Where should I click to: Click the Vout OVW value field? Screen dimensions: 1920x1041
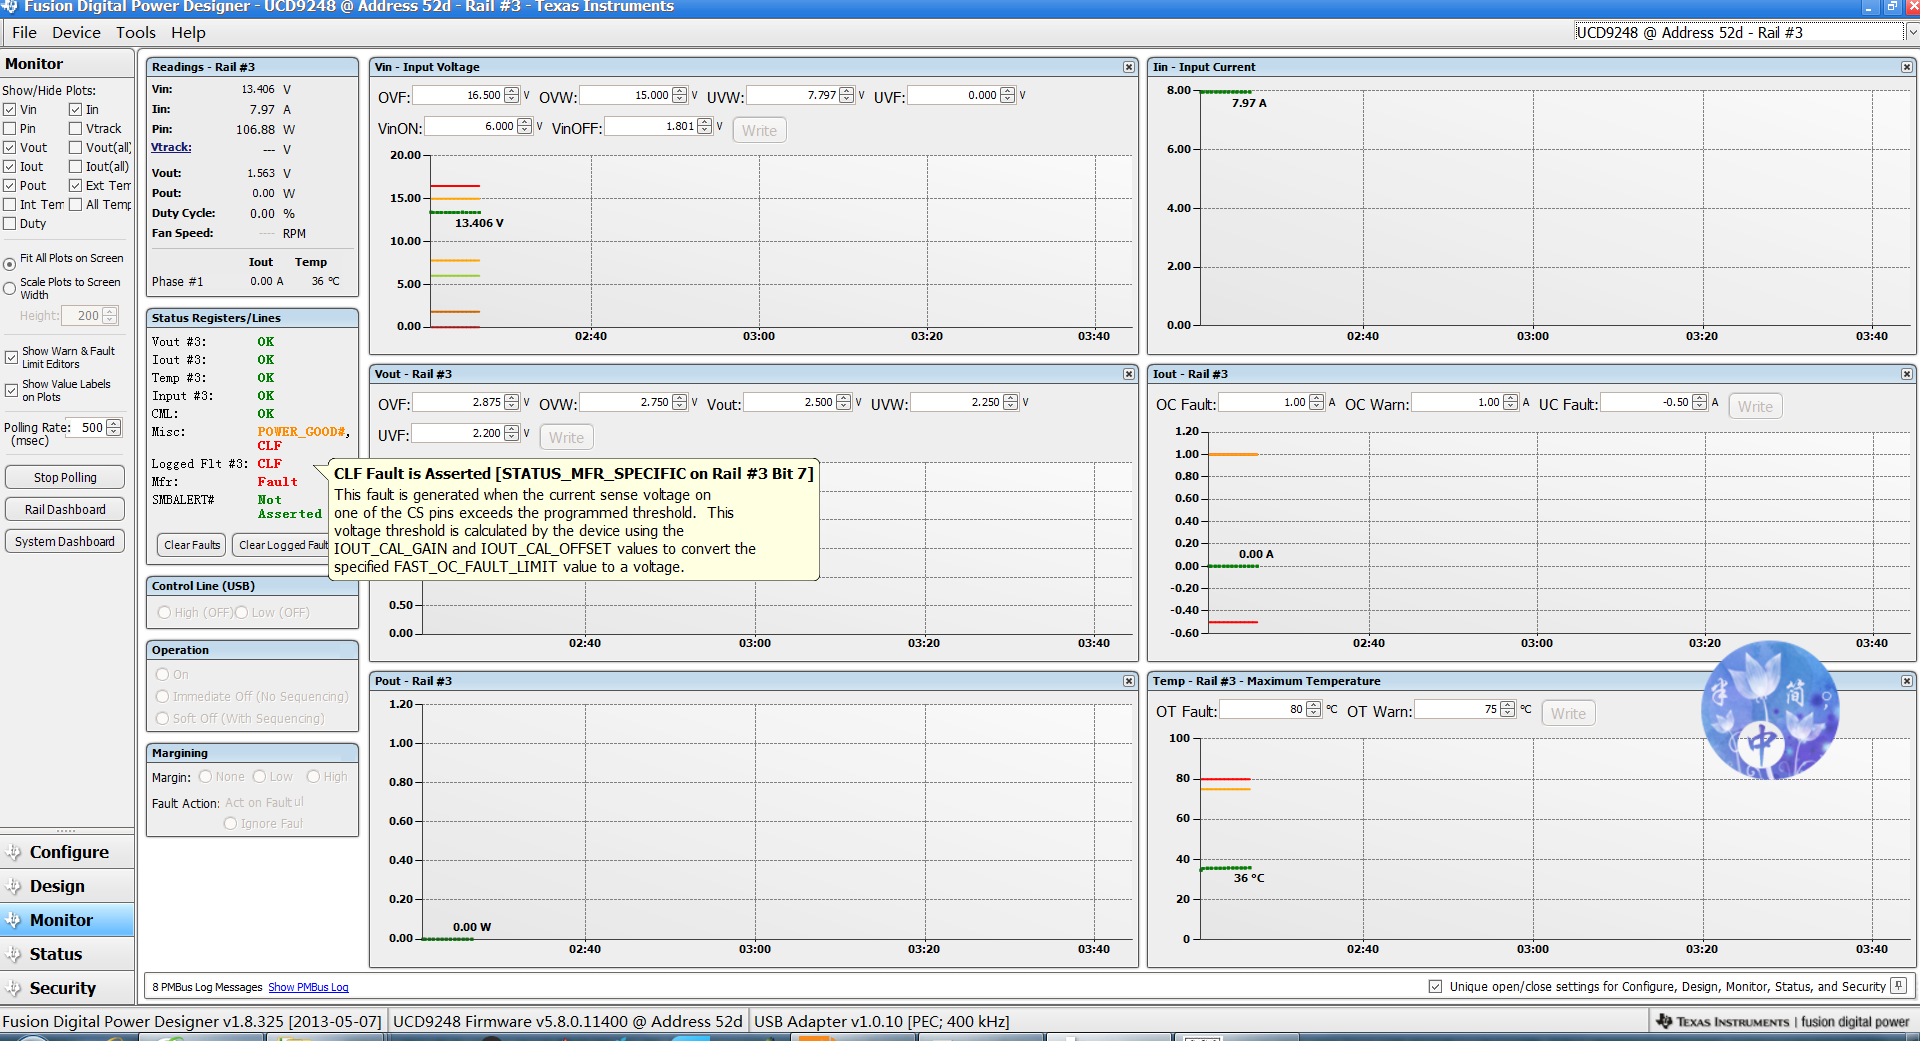[x=626, y=403]
